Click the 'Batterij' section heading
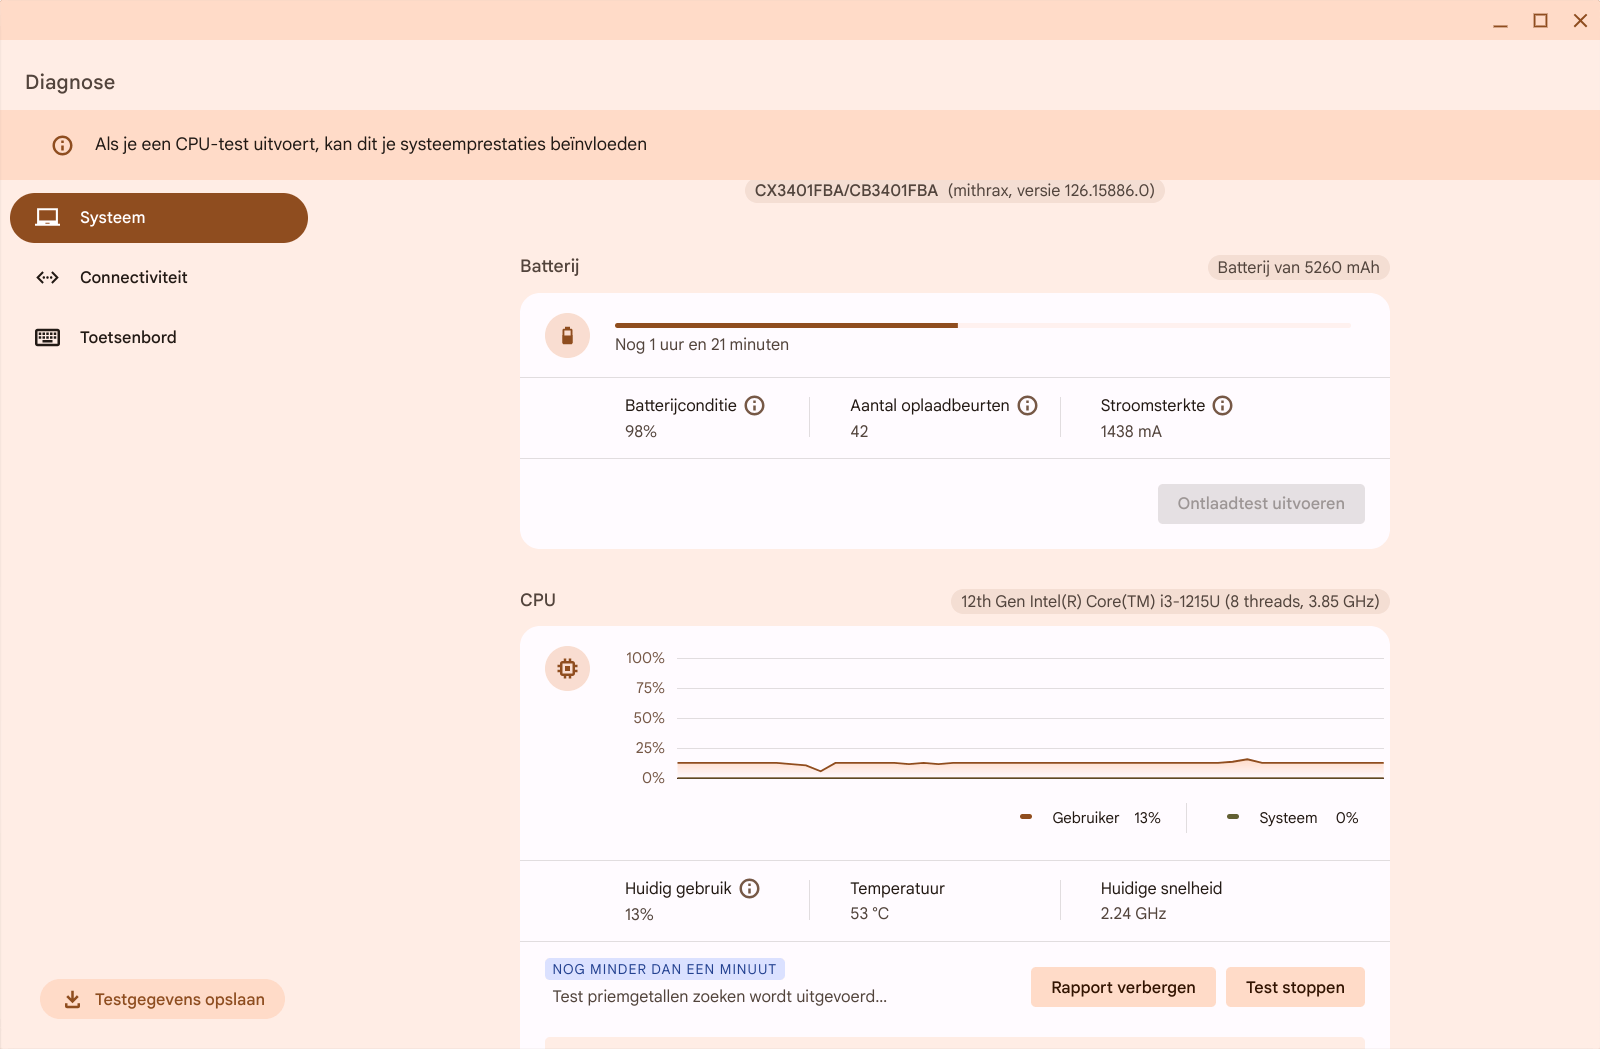Image resolution: width=1600 pixels, height=1049 pixels. click(550, 266)
